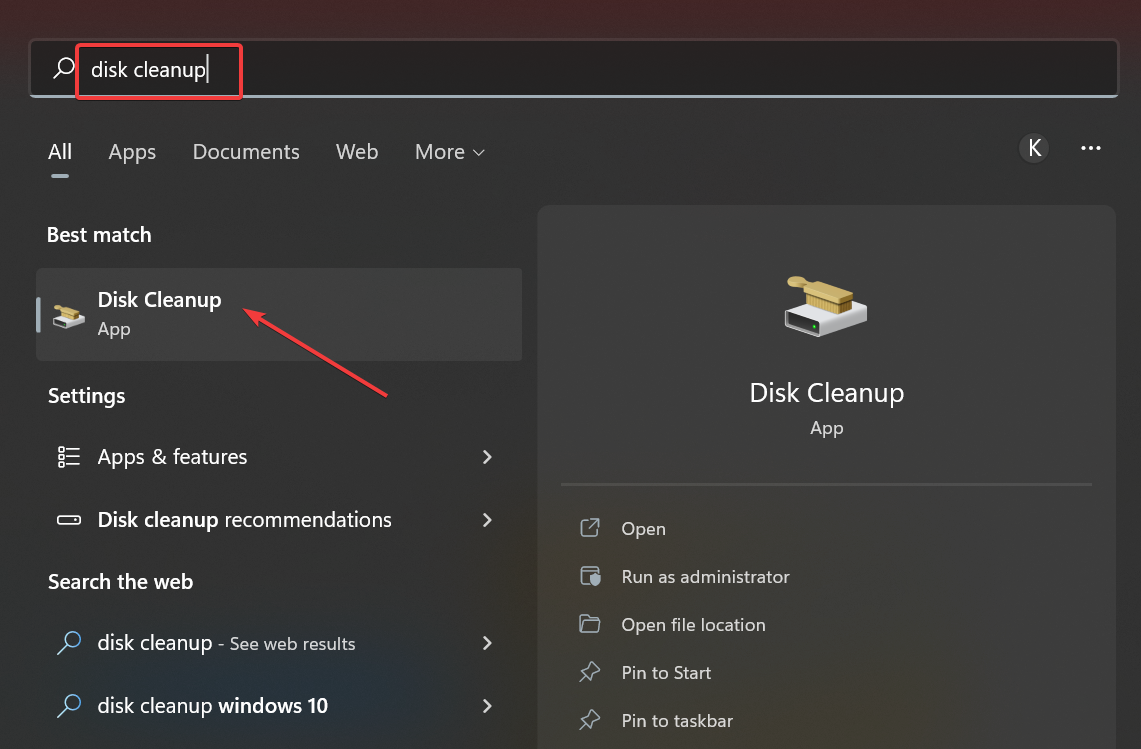
Task: Switch to the Apps tab
Action: click(x=132, y=152)
